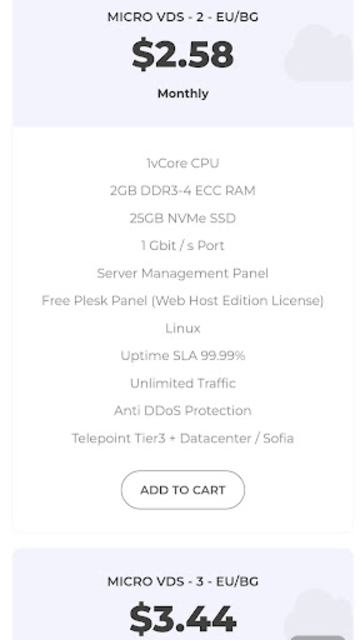This screenshot has height=640, width=360.
Task: Click the $3.44 price text
Action: [182, 618]
